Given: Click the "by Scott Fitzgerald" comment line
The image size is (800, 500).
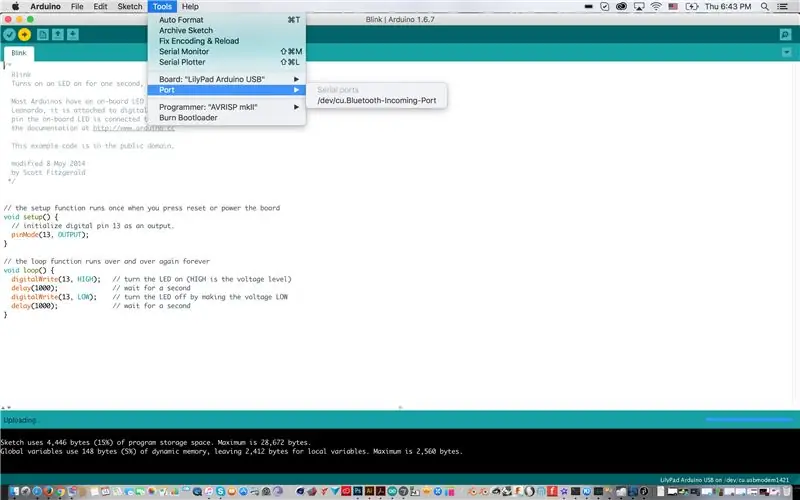Looking at the screenshot, I should [48, 172].
